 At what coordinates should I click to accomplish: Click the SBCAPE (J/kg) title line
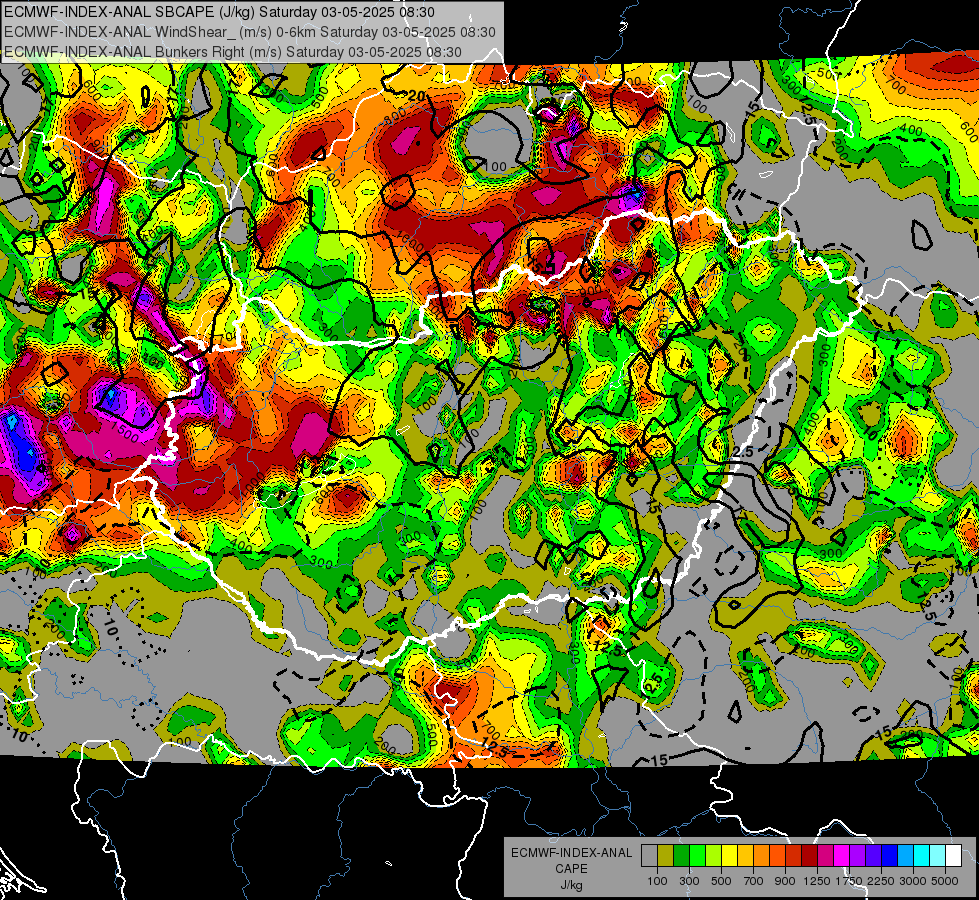click(219, 12)
